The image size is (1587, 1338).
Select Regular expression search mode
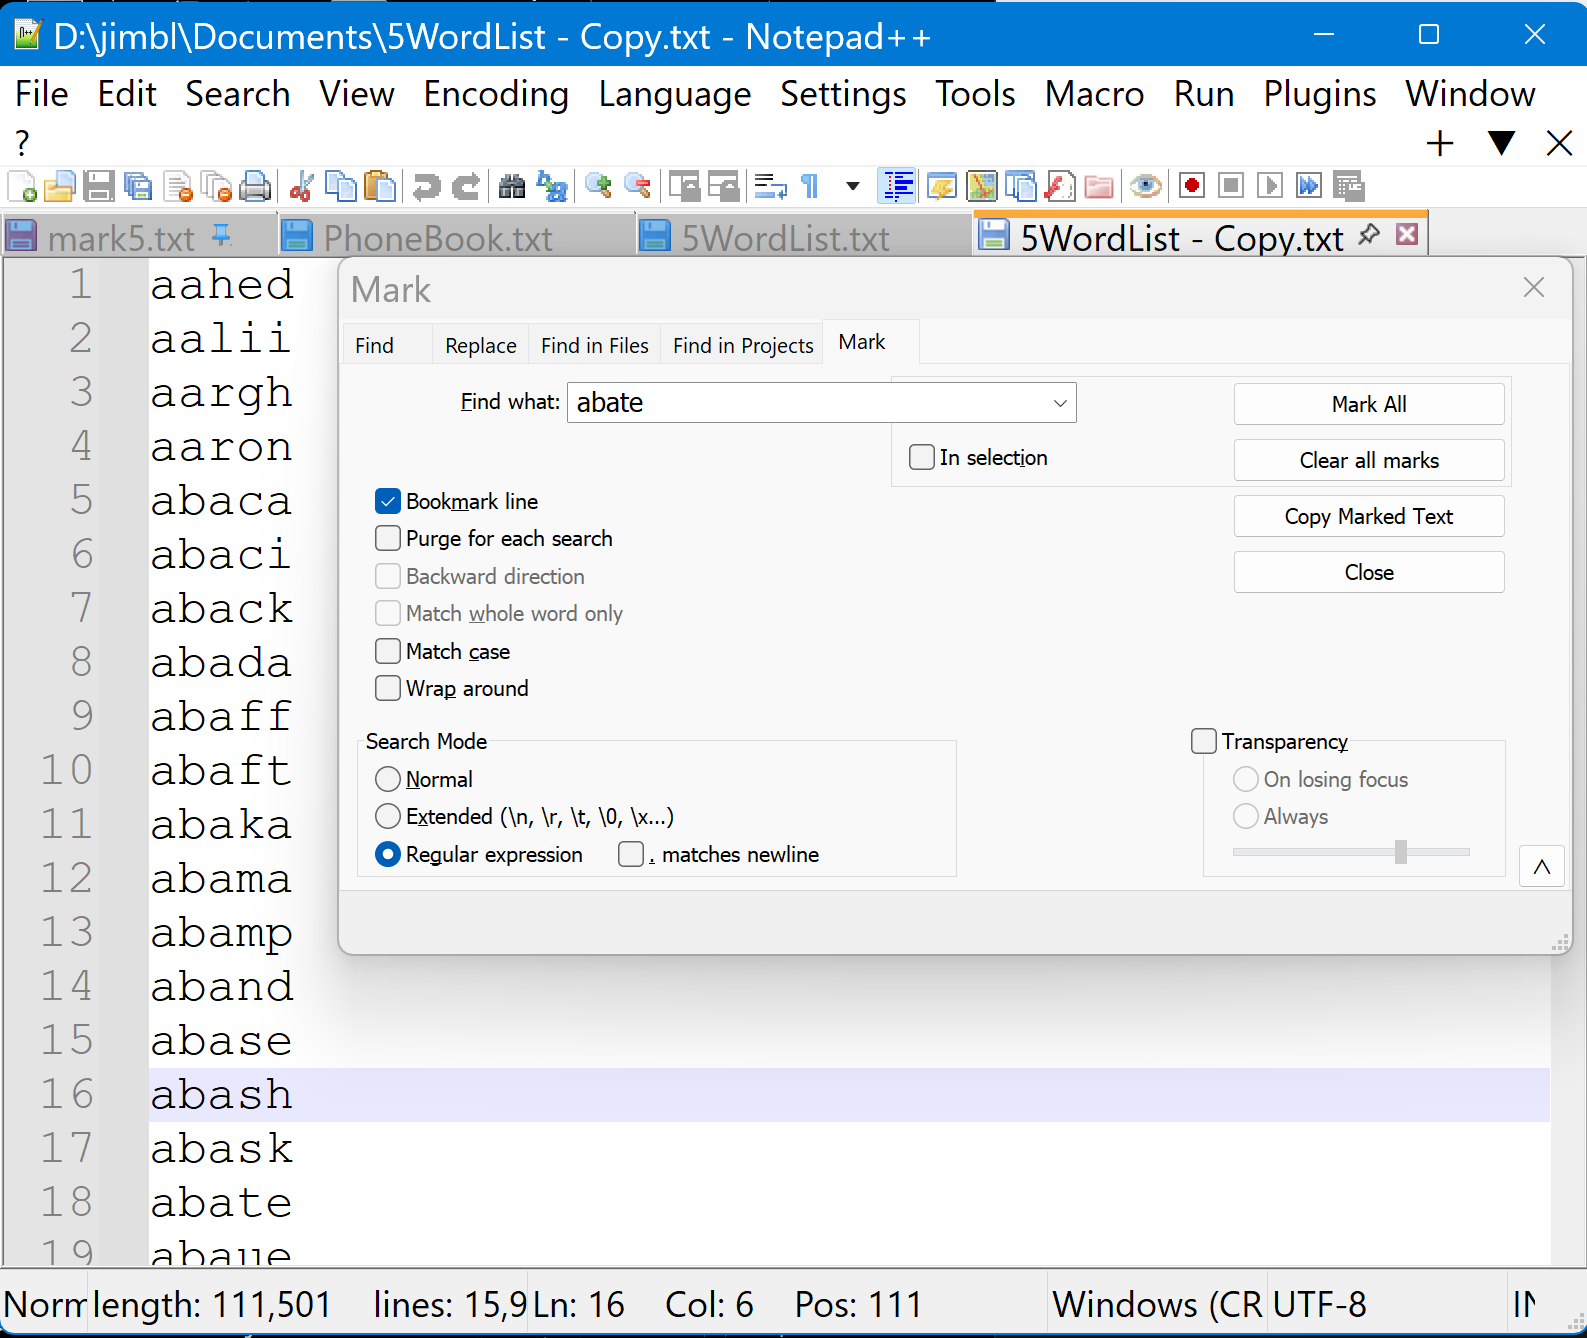coord(388,854)
